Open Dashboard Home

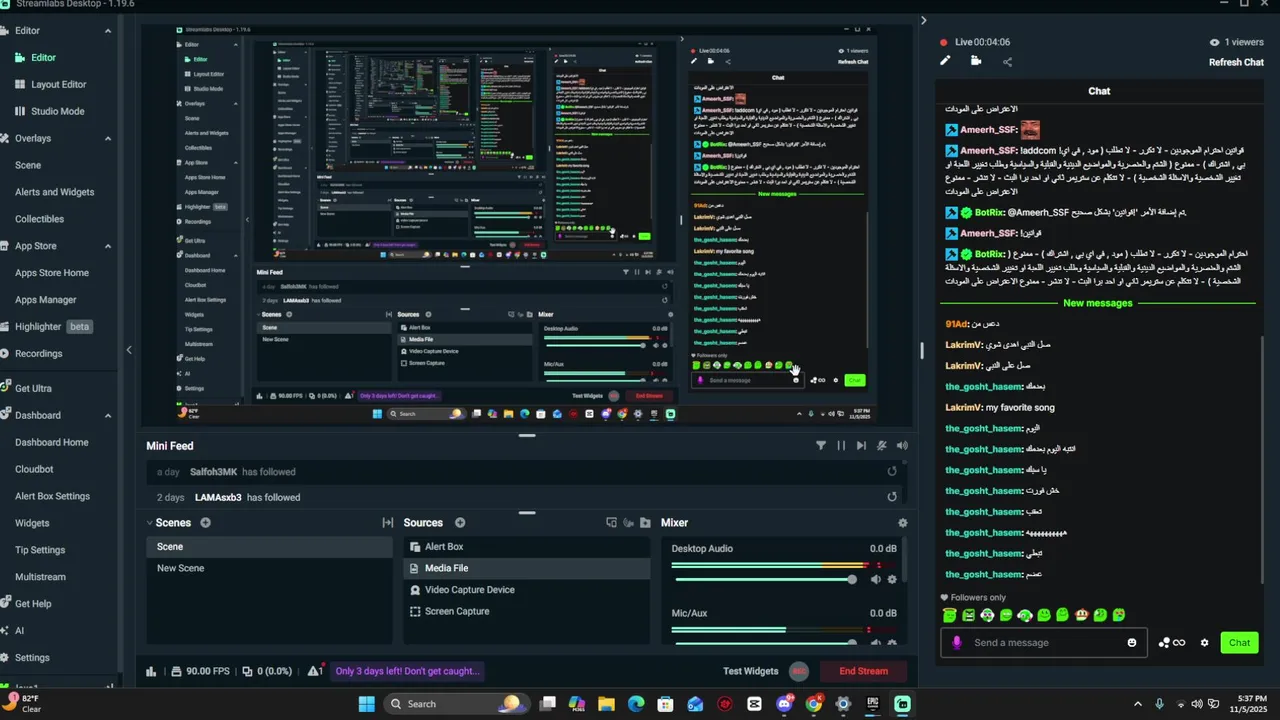52,442
